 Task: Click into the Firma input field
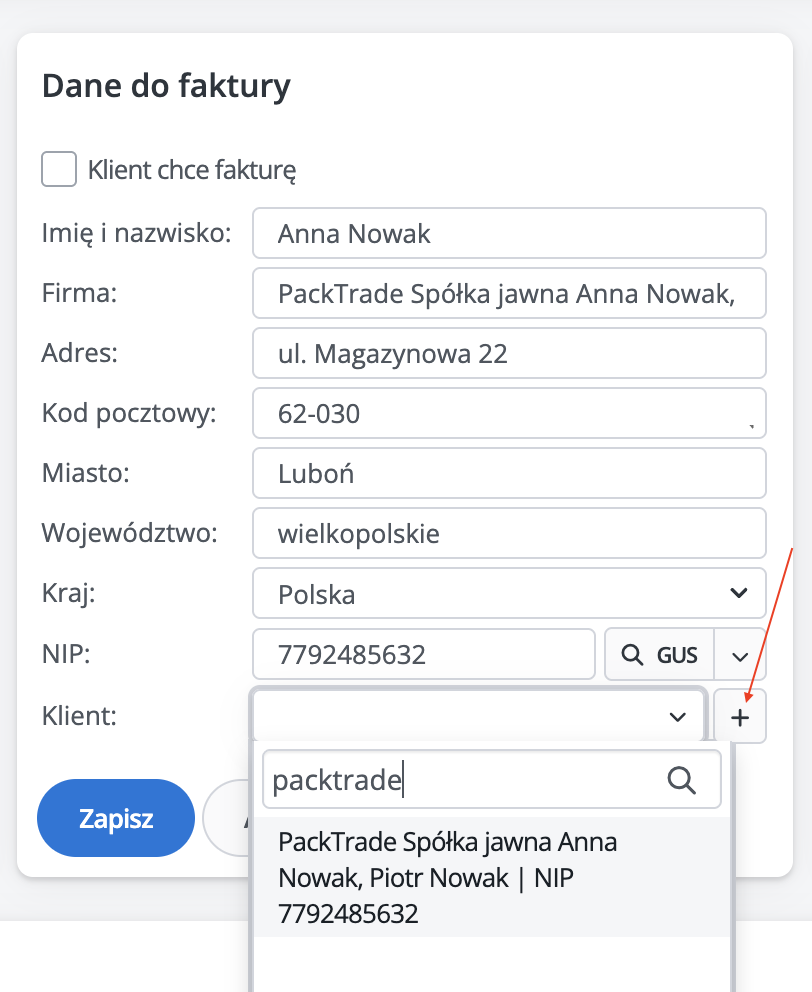point(509,294)
